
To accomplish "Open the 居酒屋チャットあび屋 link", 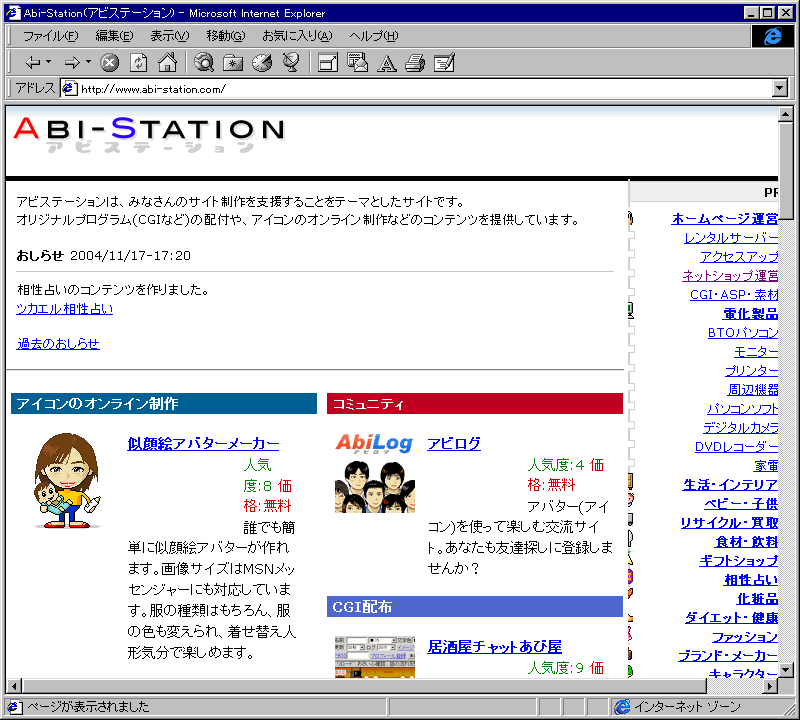I will pyautogui.click(x=494, y=647).
